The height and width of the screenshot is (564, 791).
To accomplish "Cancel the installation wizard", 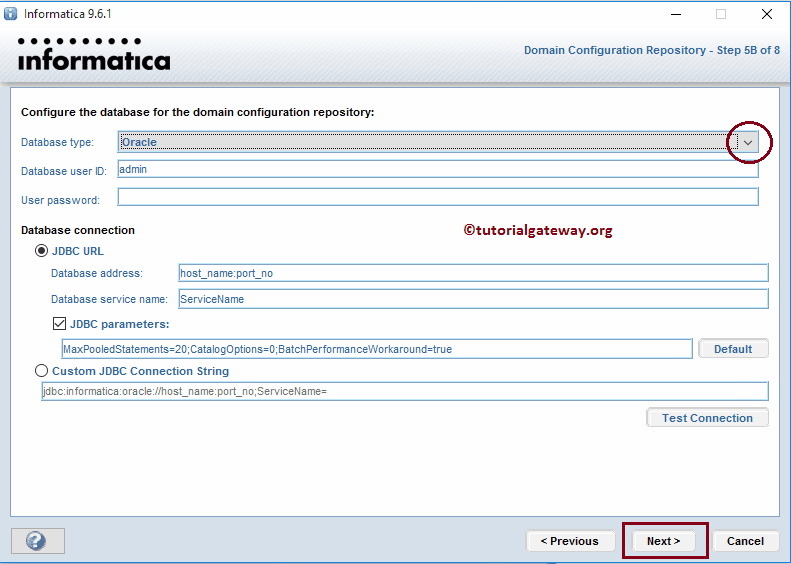I will pos(745,541).
